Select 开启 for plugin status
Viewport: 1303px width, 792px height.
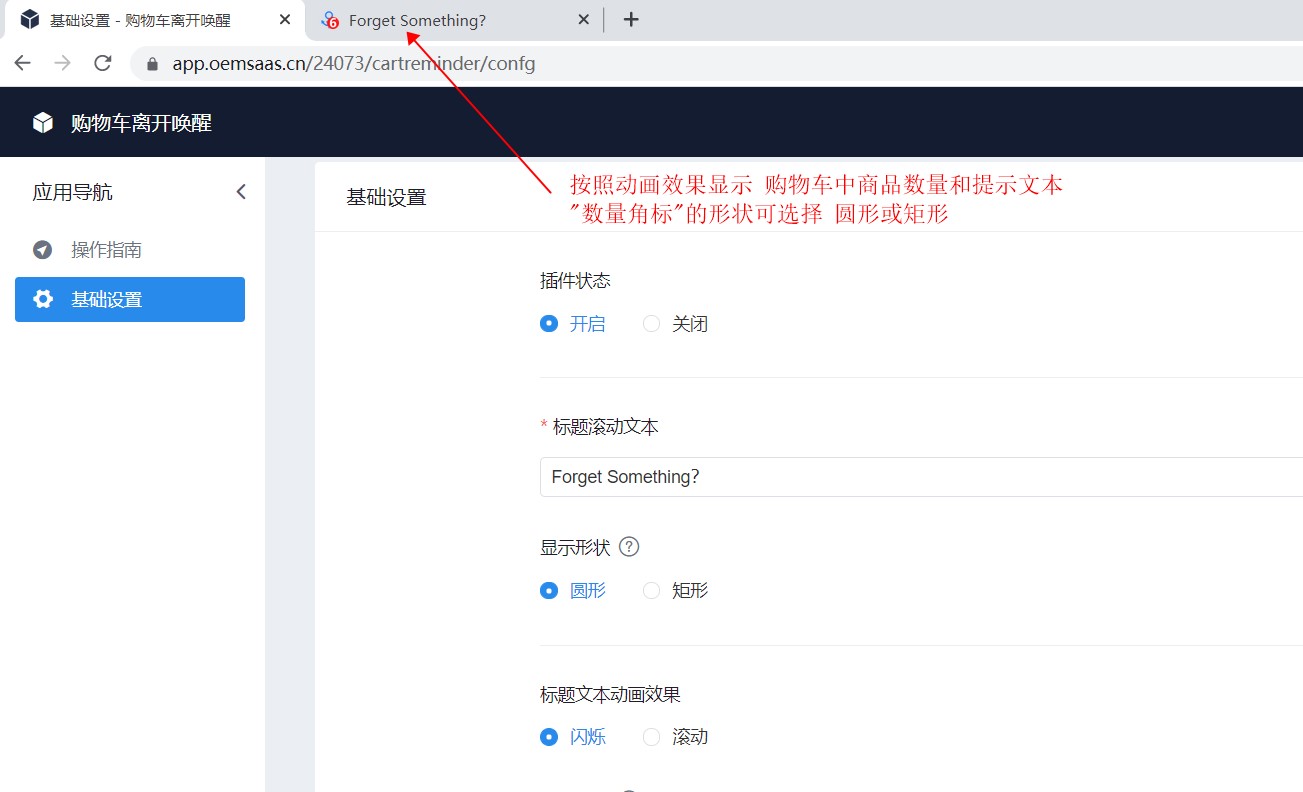[x=573, y=324]
